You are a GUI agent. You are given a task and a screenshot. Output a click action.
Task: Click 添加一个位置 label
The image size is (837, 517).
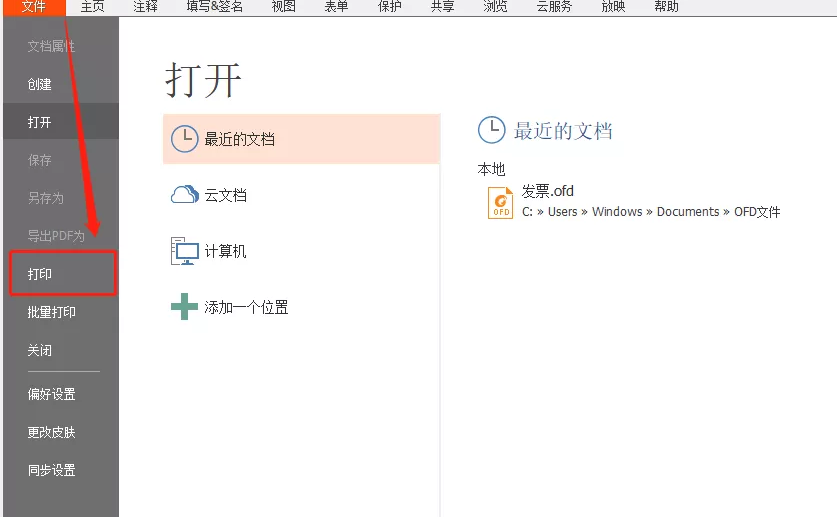pyautogui.click(x=246, y=307)
